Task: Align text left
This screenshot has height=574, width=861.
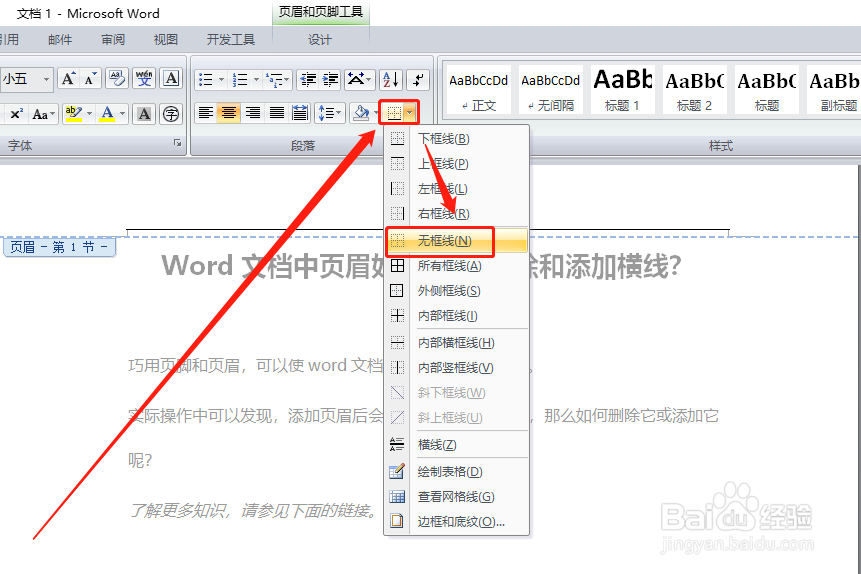Action: 206,114
